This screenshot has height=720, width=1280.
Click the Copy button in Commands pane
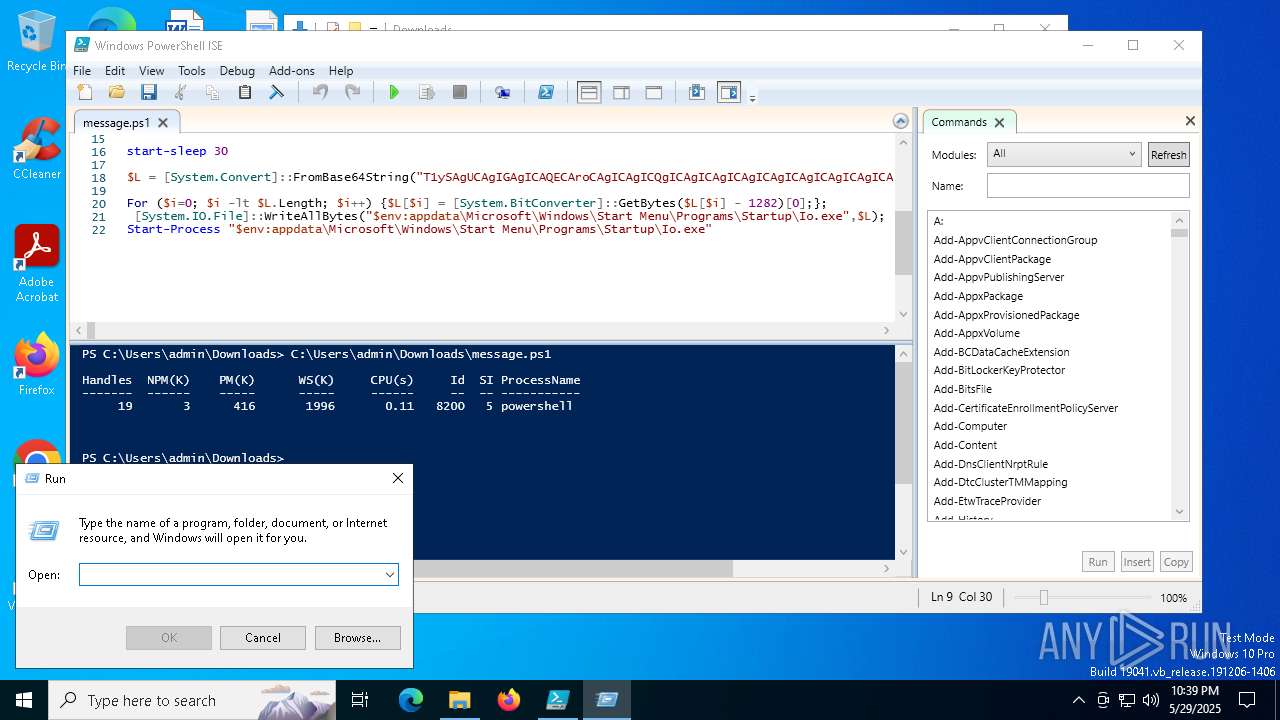1176,562
